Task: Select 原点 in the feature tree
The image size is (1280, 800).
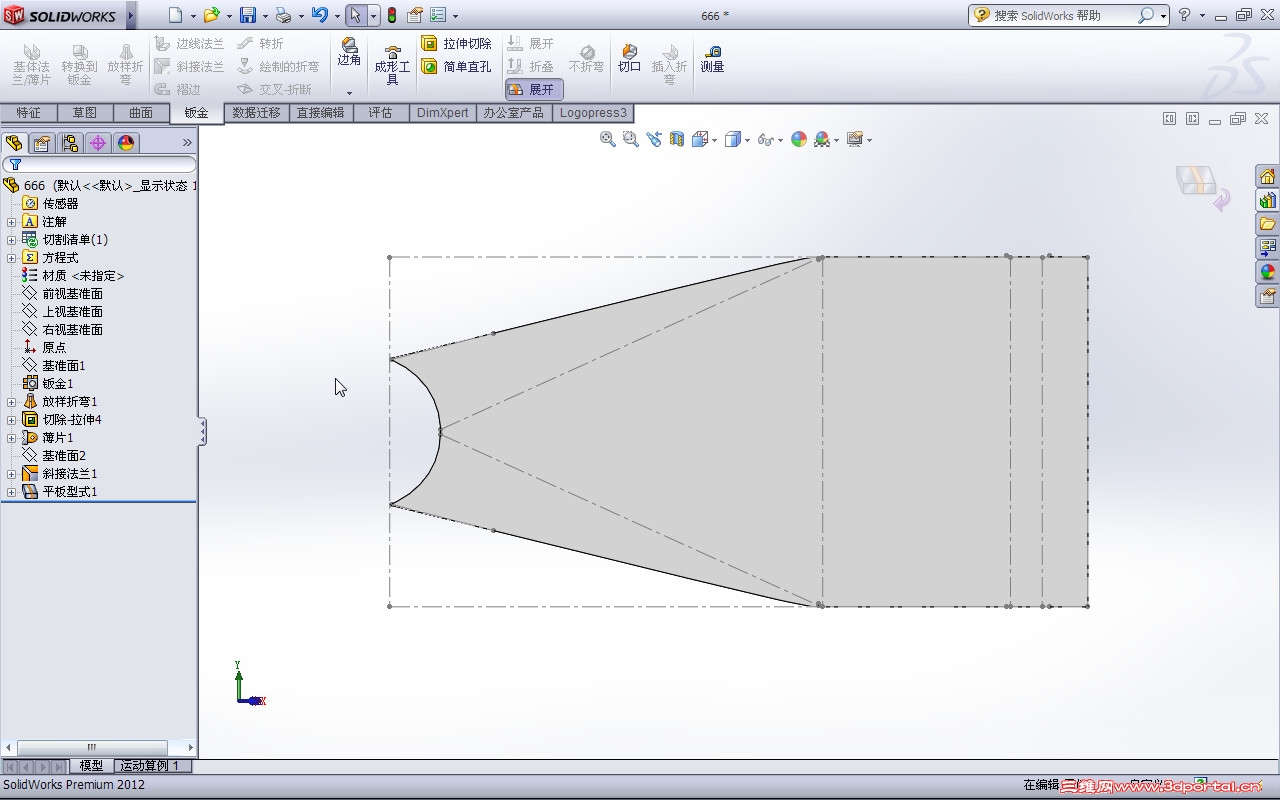Action: [54, 348]
